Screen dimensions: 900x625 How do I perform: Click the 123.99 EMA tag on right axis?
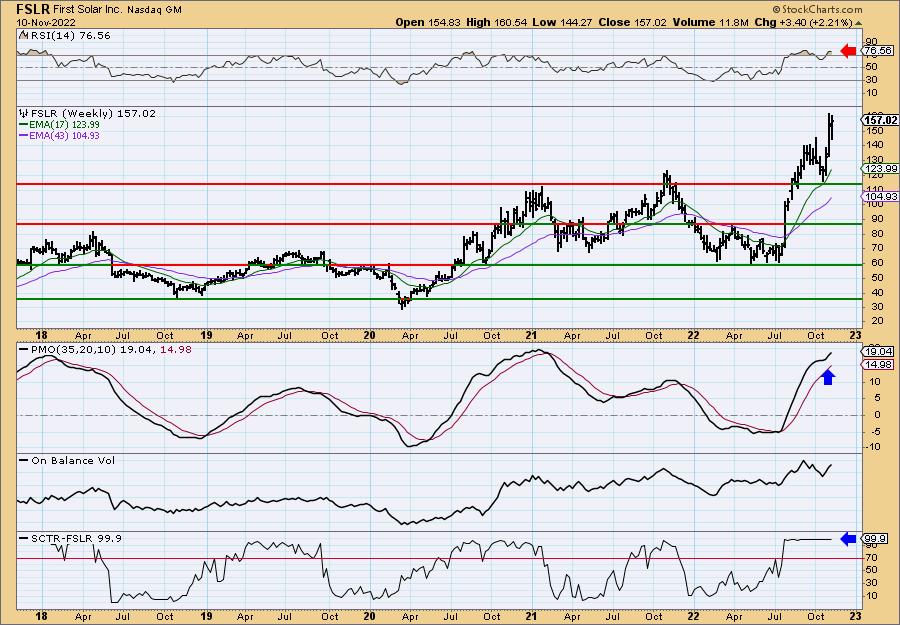pyautogui.click(x=878, y=168)
